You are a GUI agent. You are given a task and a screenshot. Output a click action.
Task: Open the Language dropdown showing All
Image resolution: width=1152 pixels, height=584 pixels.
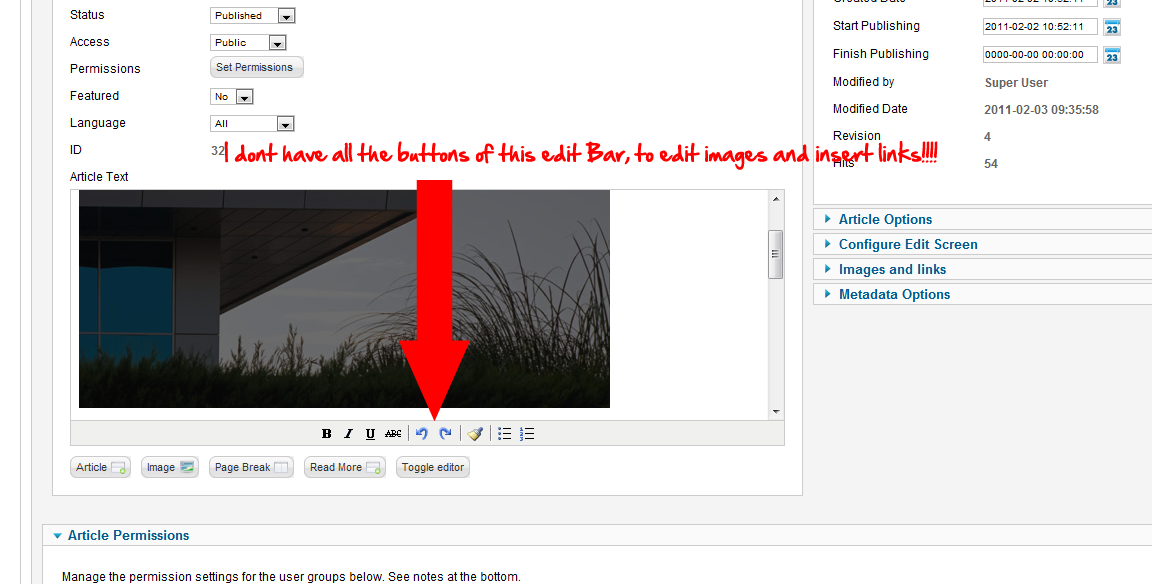click(252, 123)
